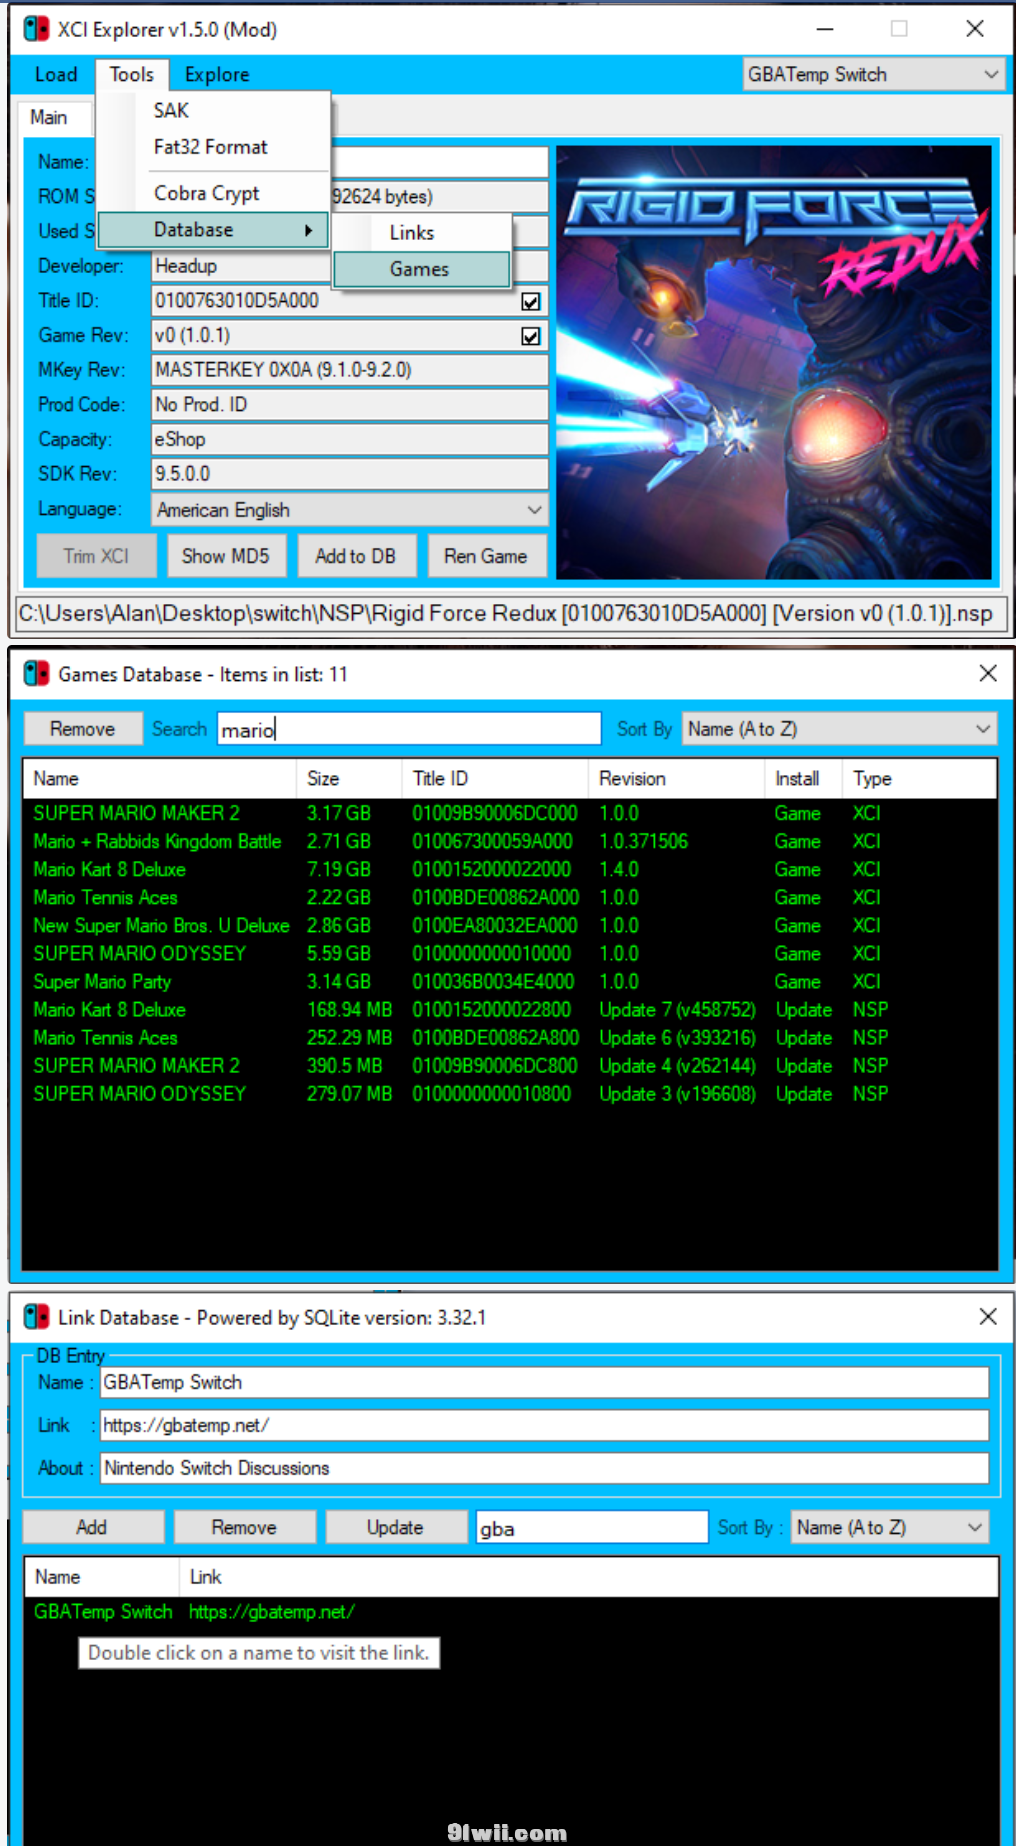Select Mario Kart 8 Deluxe 168.94 MB update row
This screenshot has height=1846, width=1016.
point(510,1009)
